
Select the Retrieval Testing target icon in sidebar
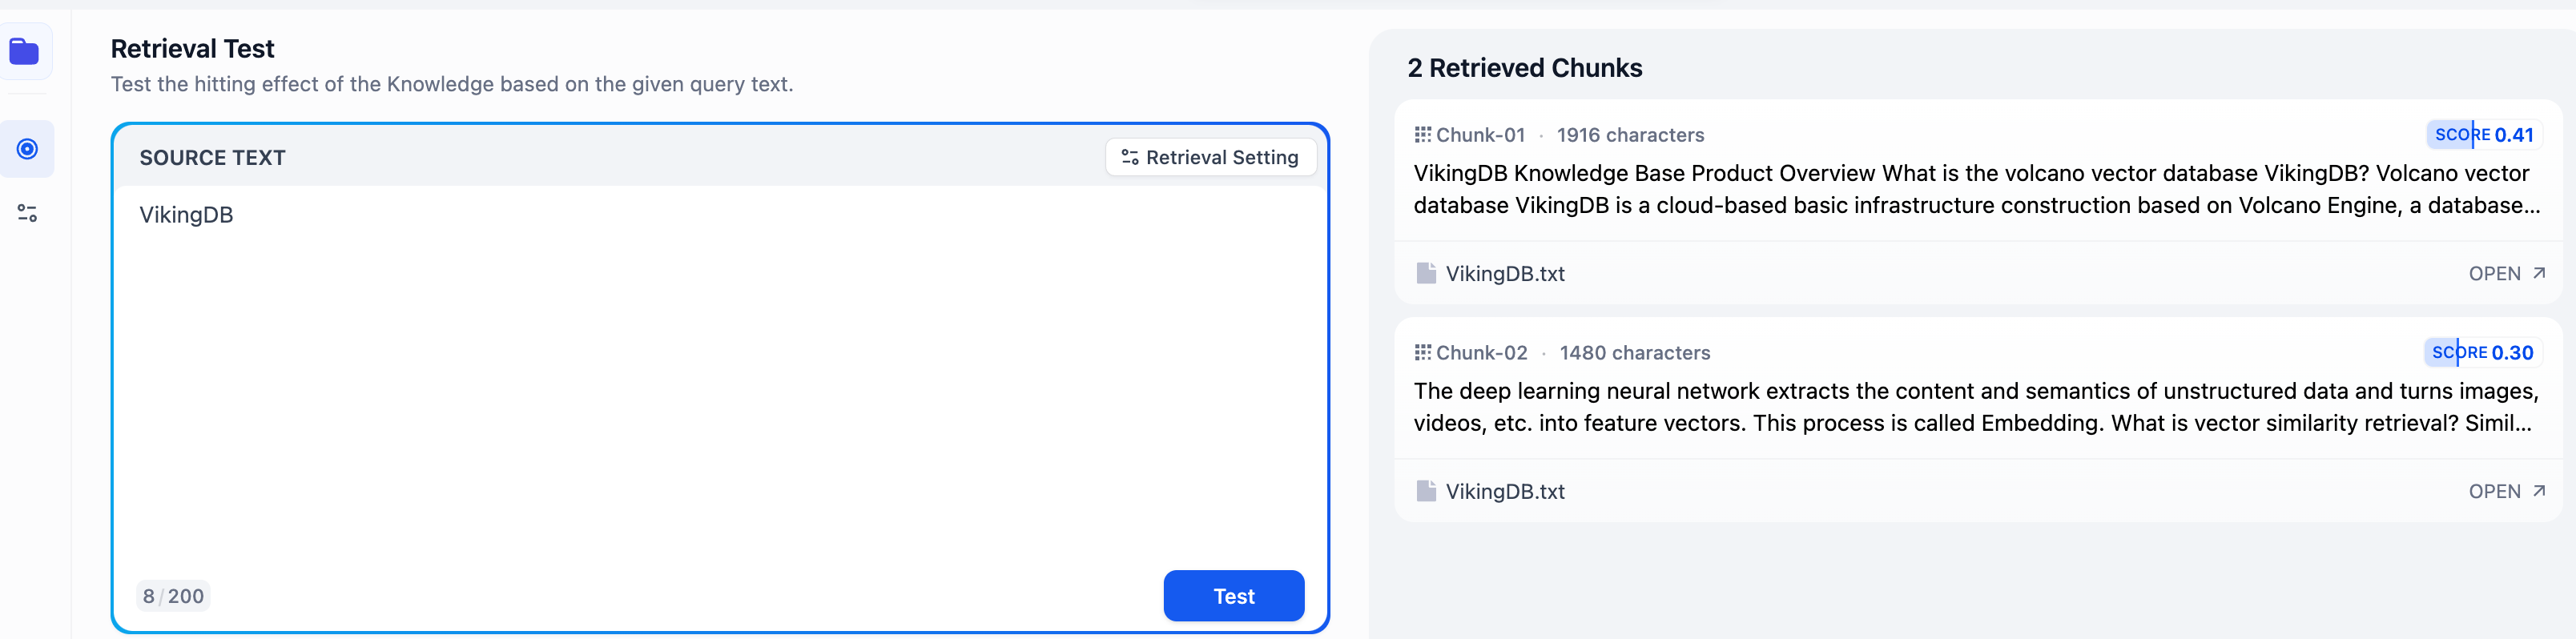(x=27, y=149)
